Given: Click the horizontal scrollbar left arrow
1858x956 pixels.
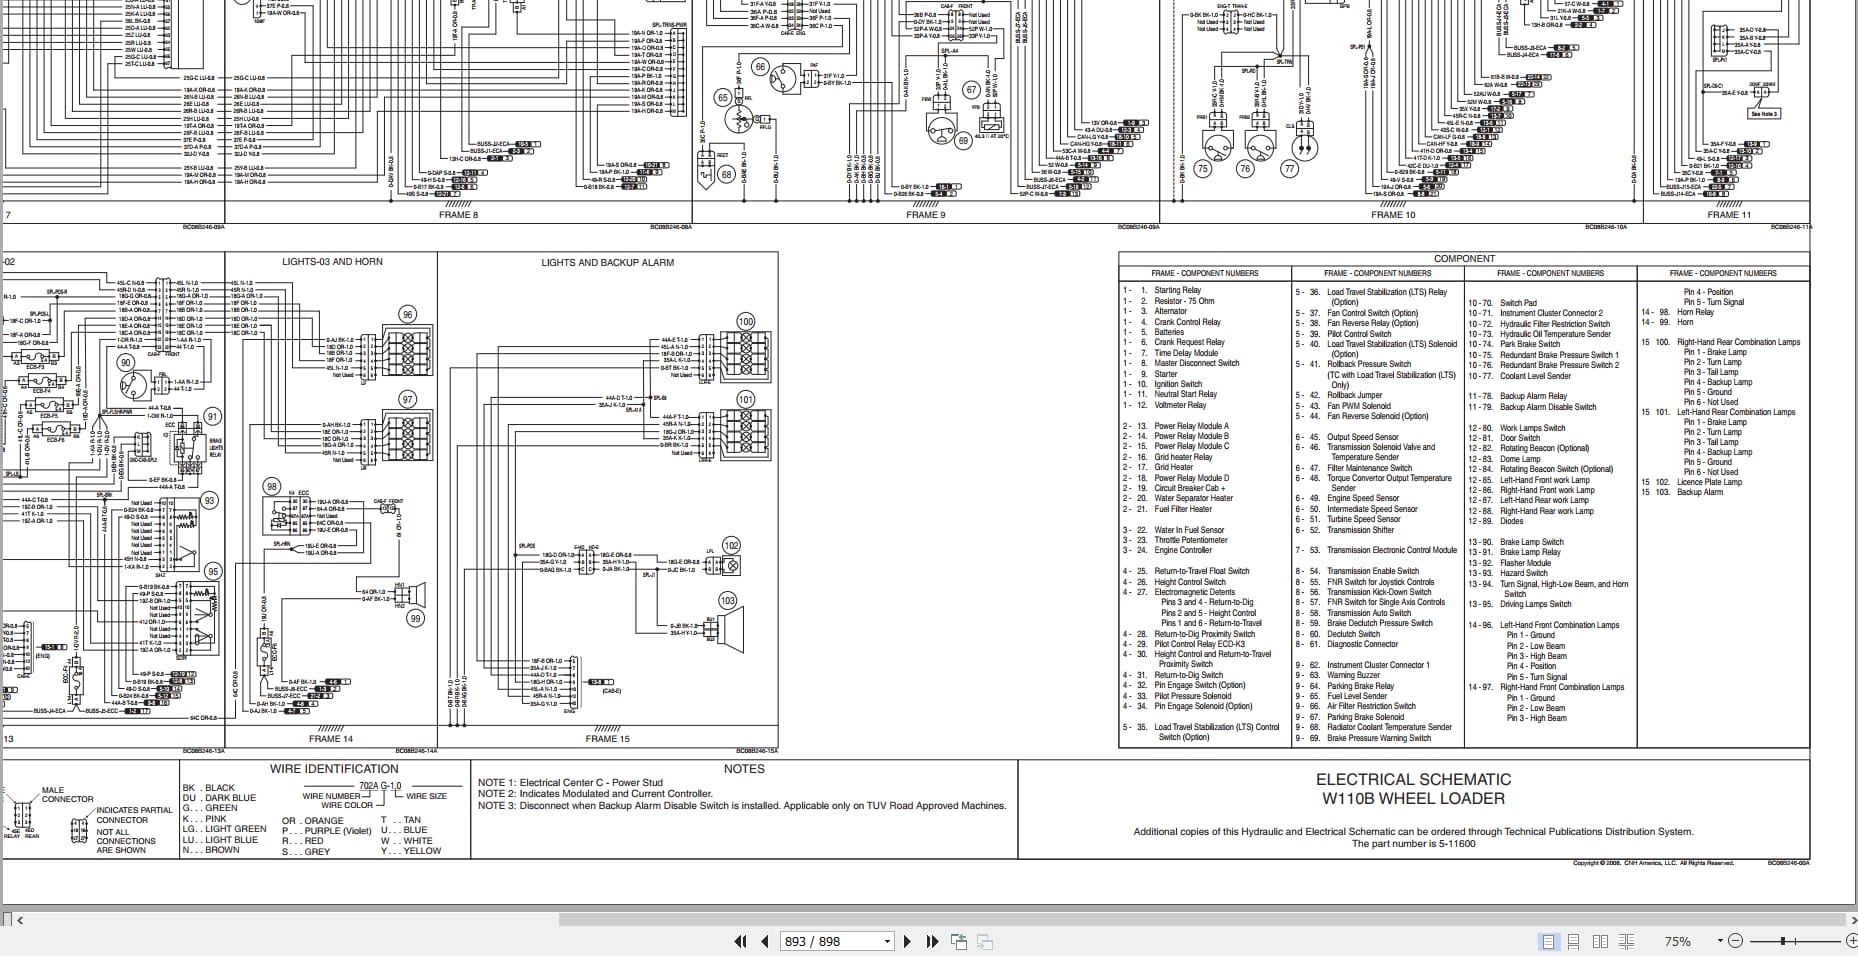Looking at the screenshot, I should coord(20,920).
